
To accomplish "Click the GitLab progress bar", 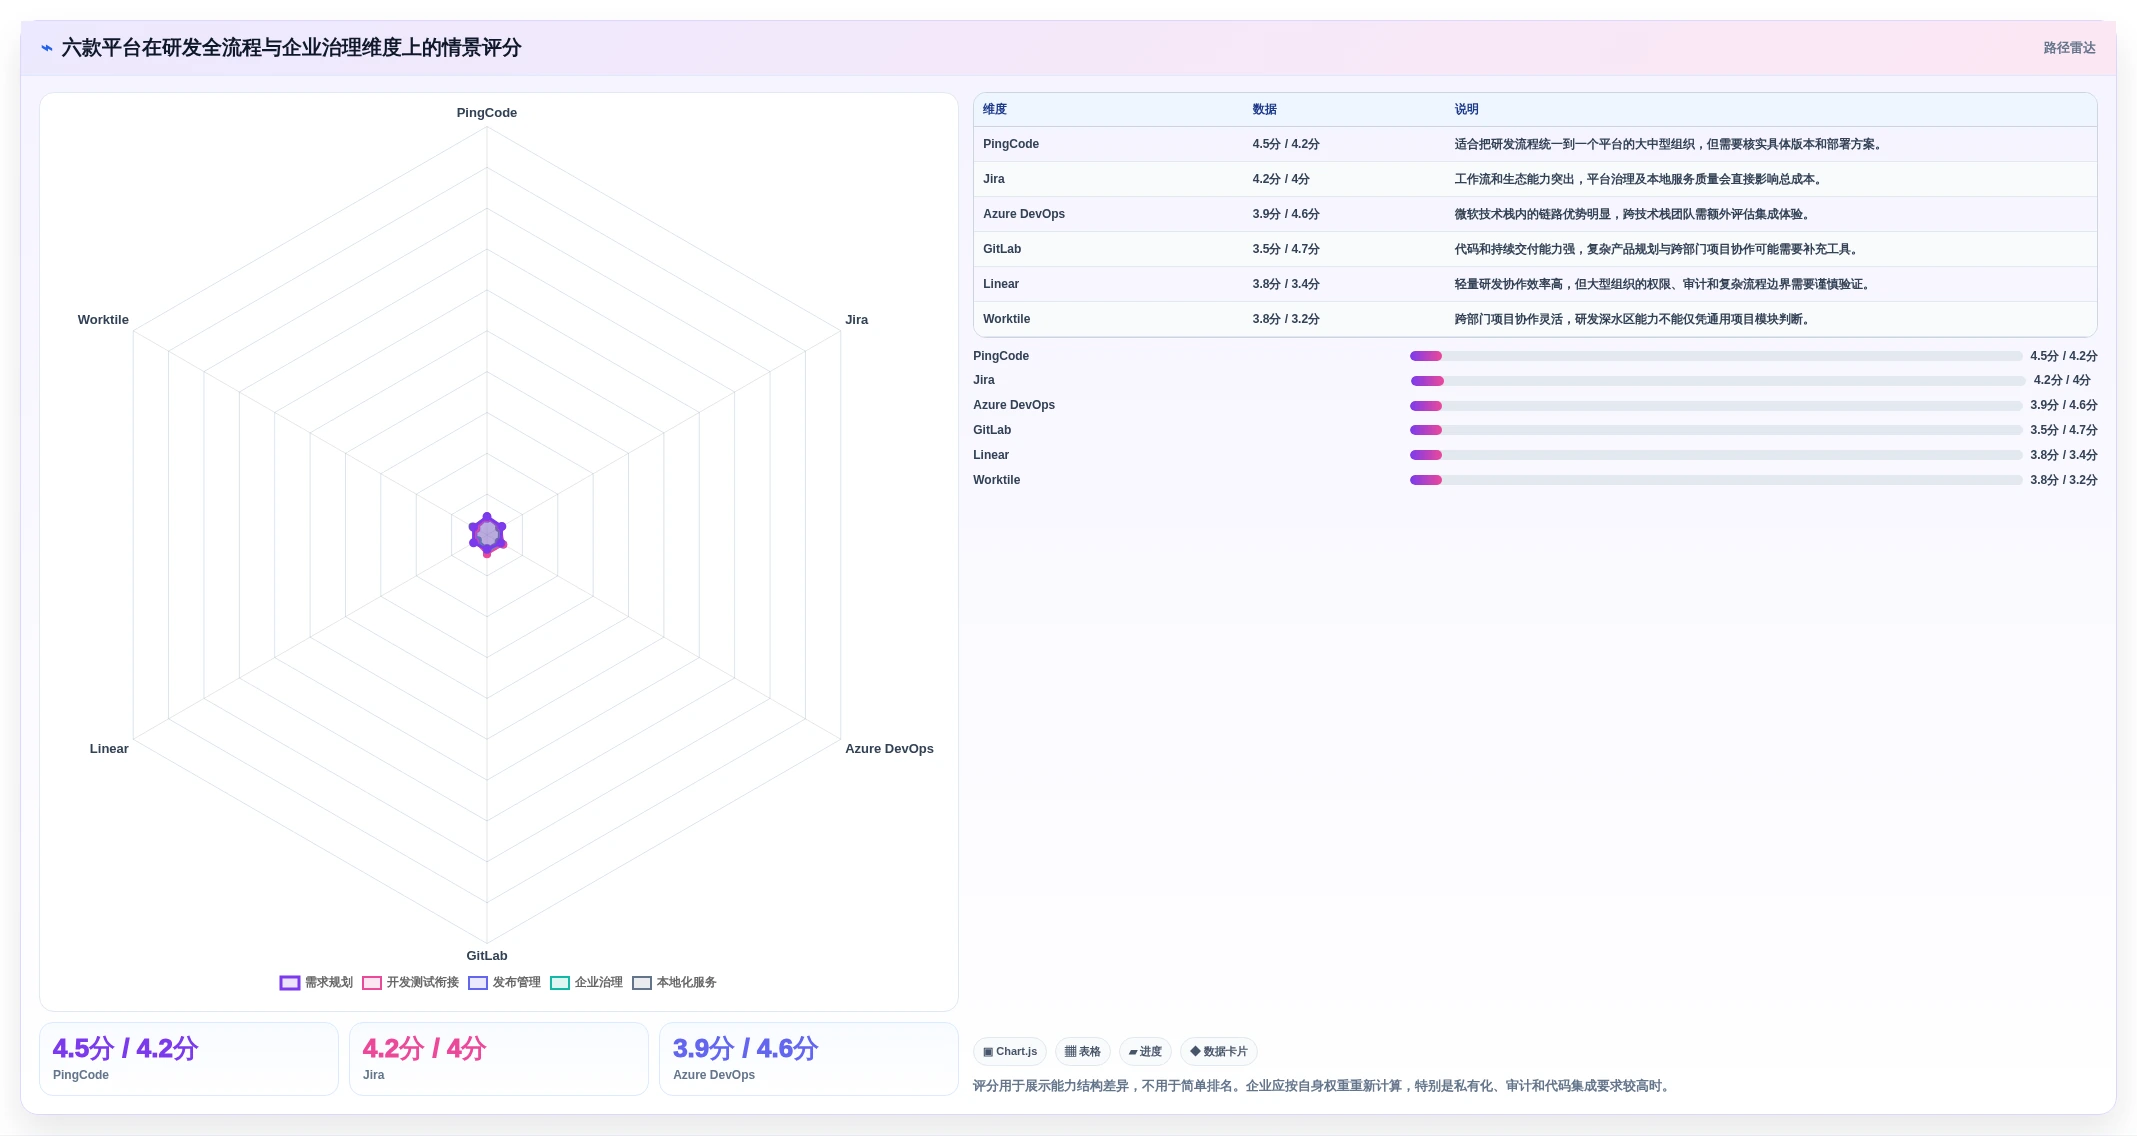I will tap(1716, 430).
